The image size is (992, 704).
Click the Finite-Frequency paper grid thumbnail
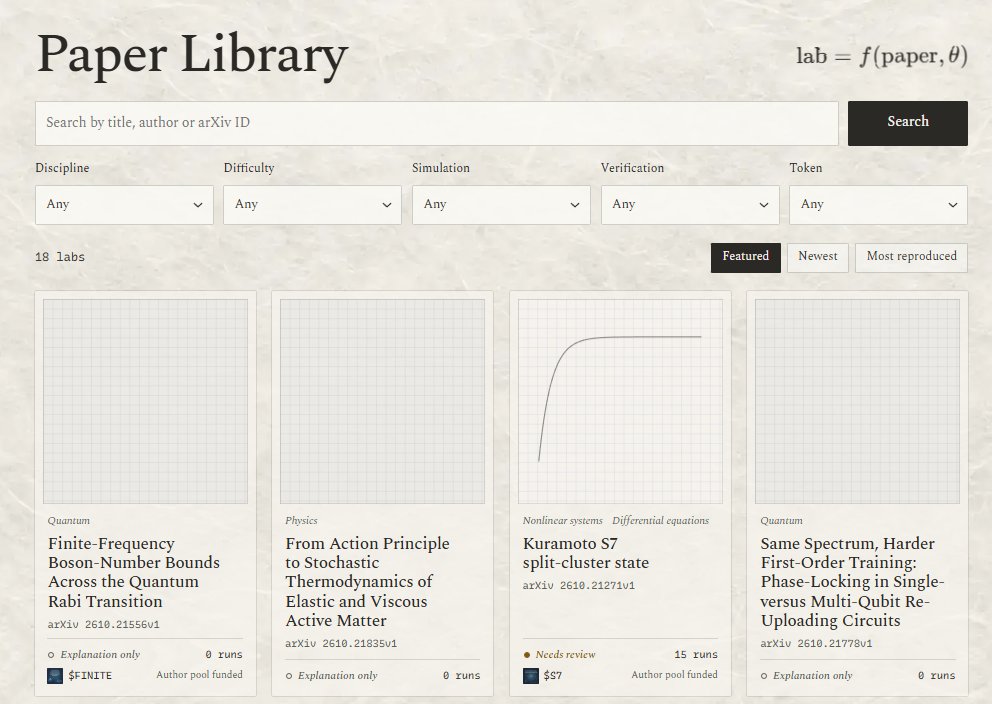146,401
